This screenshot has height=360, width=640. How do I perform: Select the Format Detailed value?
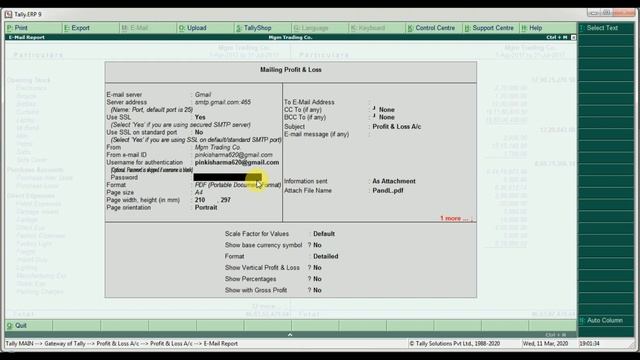(326, 256)
